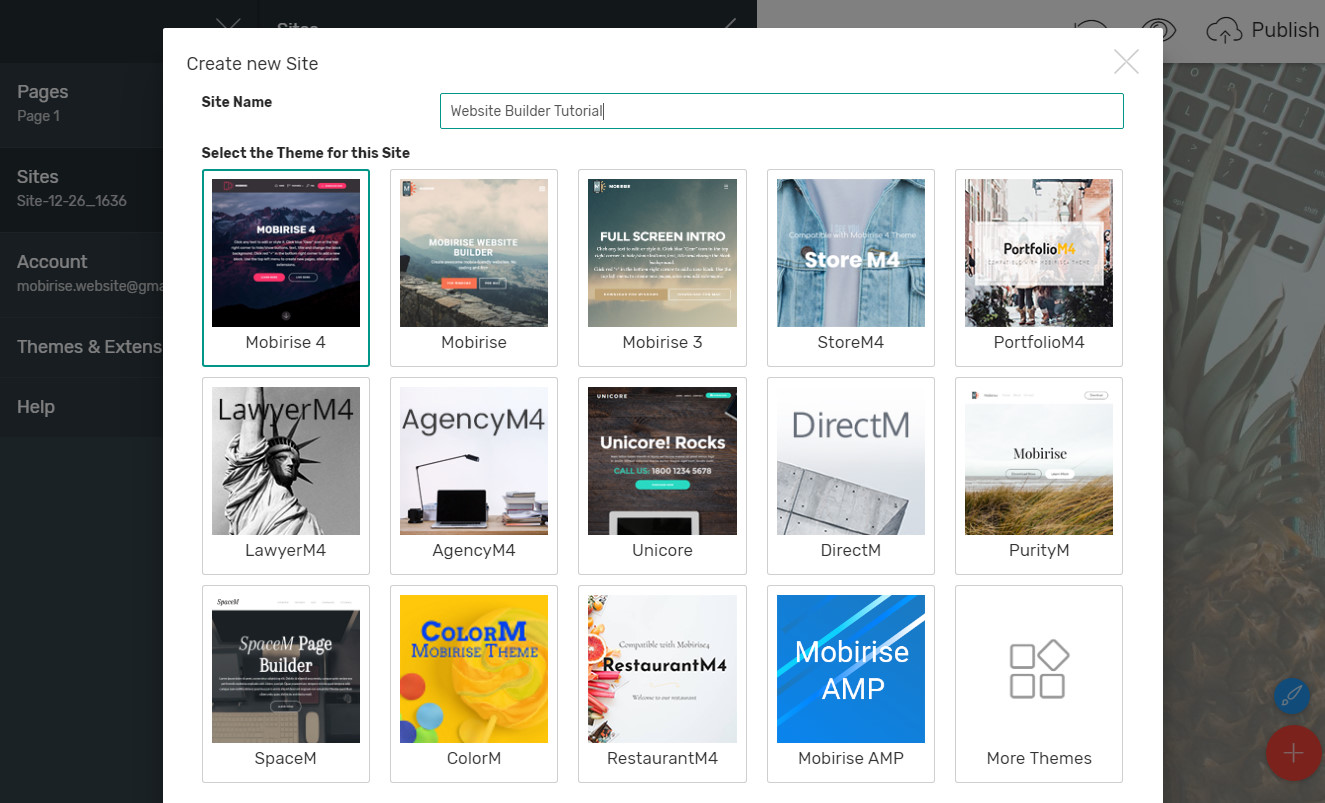Click the Publish cloud upload icon
1325x803 pixels.
coord(1224,31)
